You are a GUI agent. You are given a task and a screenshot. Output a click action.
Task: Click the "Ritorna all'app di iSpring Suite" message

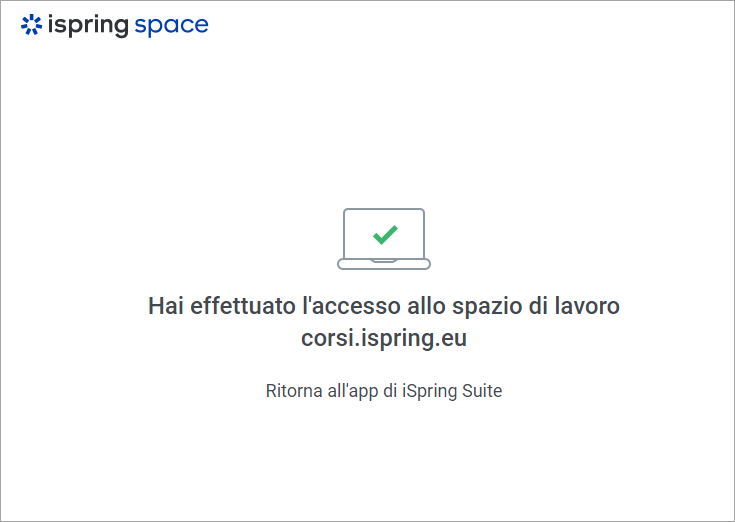[384, 391]
